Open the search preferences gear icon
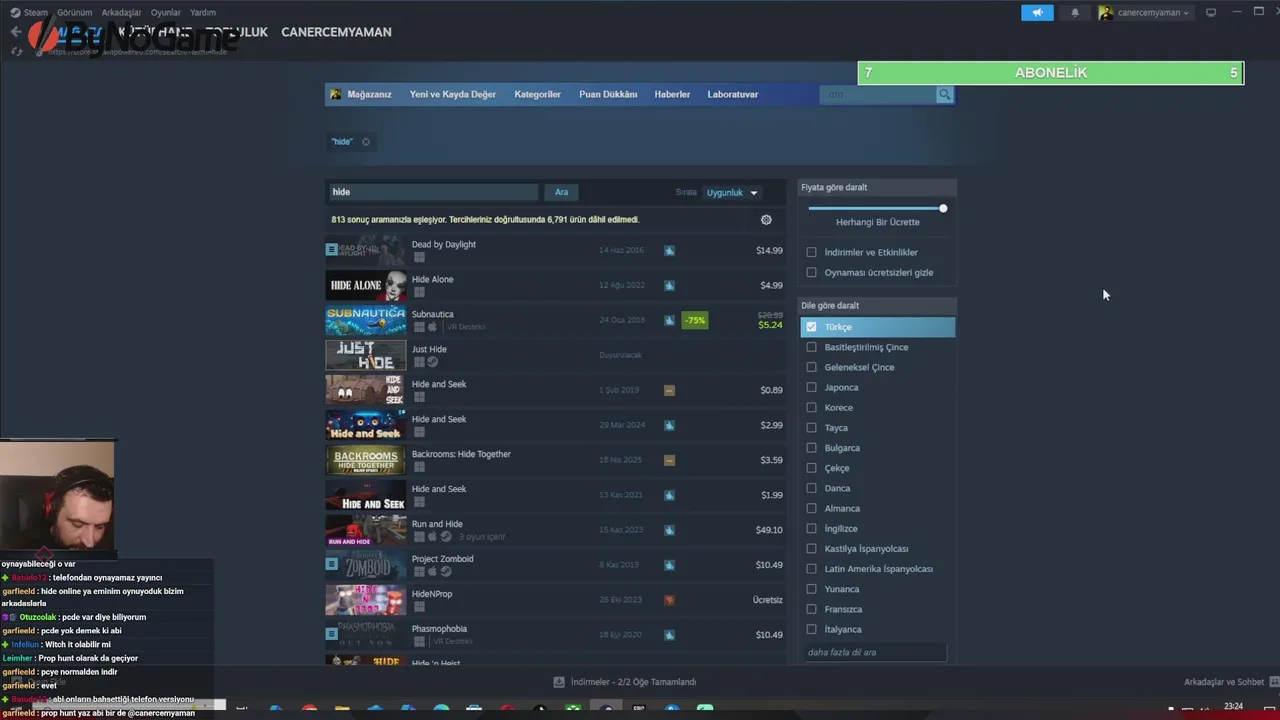This screenshot has height=720, width=1280. (766, 220)
